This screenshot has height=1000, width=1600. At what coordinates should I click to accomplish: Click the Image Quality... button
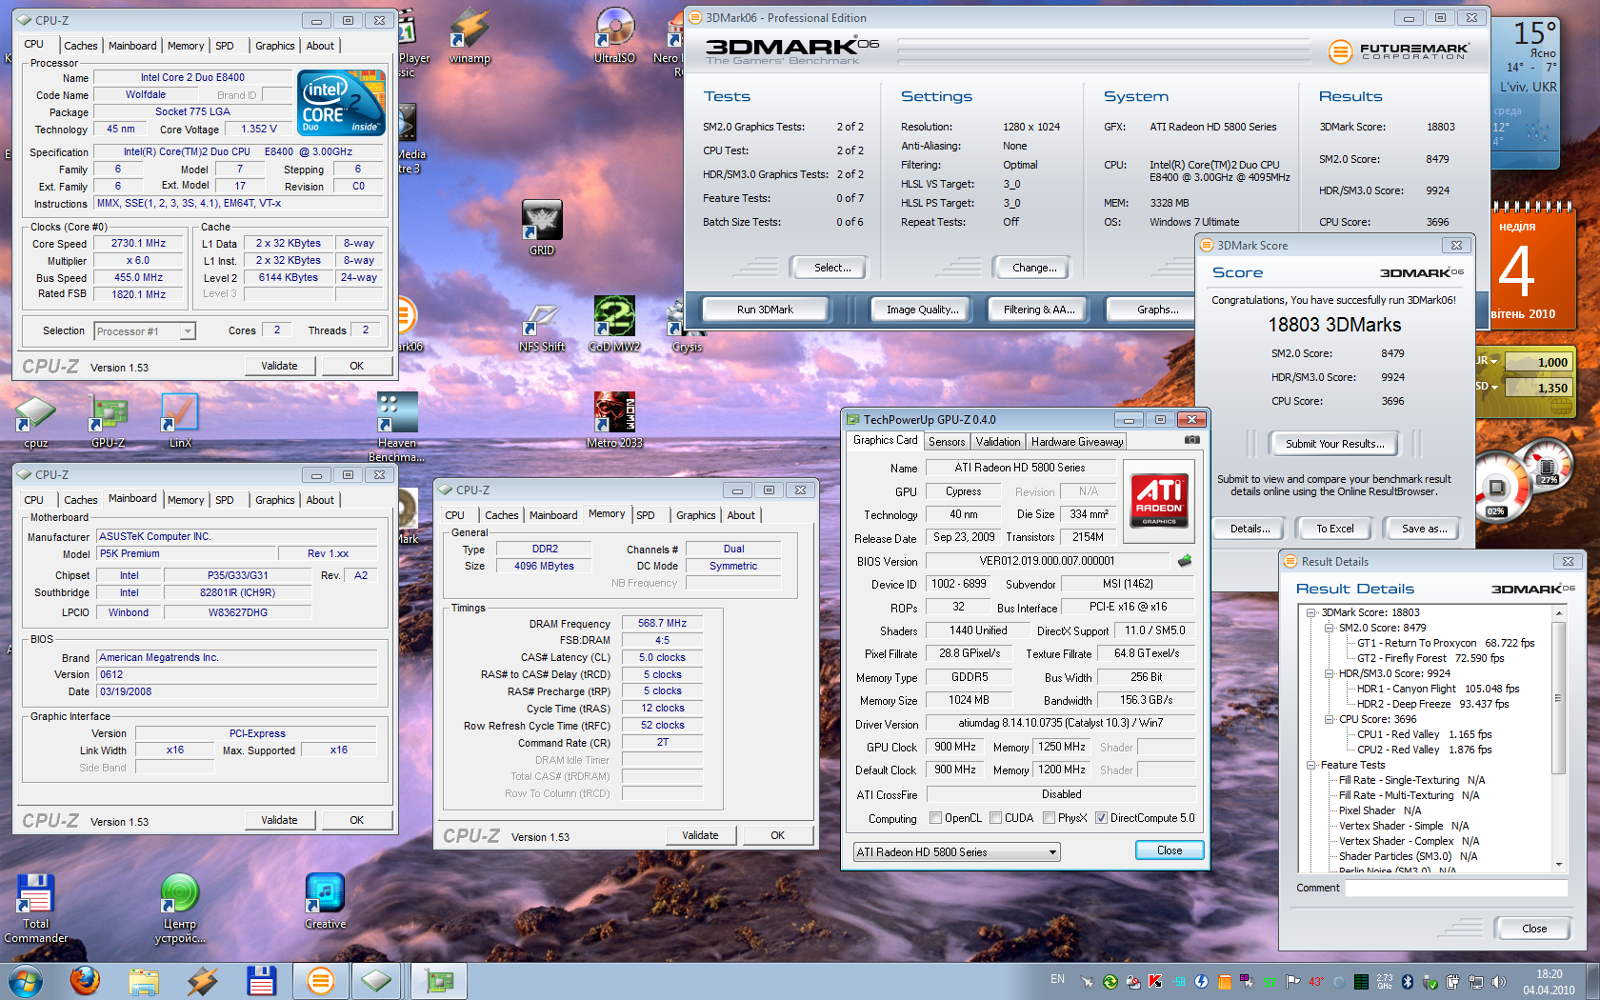pos(922,310)
